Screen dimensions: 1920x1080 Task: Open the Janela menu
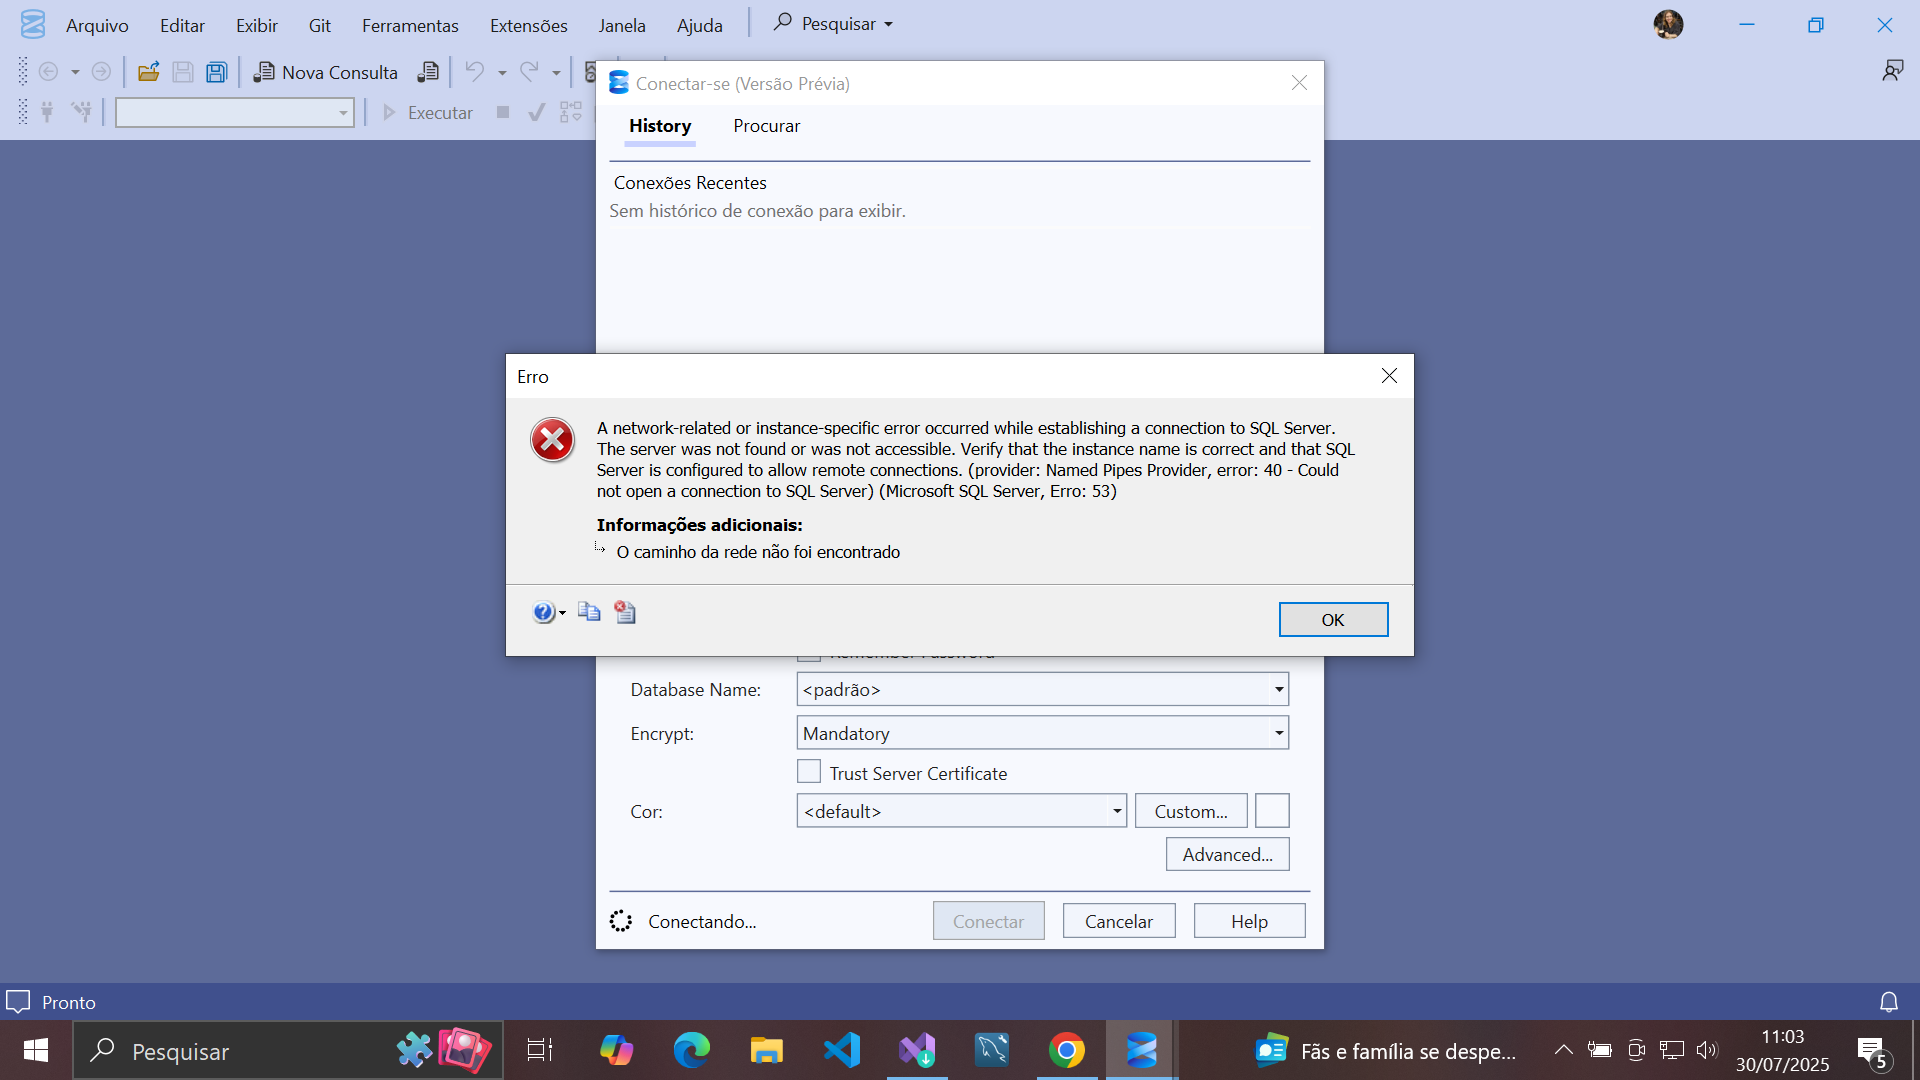pyautogui.click(x=622, y=25)
